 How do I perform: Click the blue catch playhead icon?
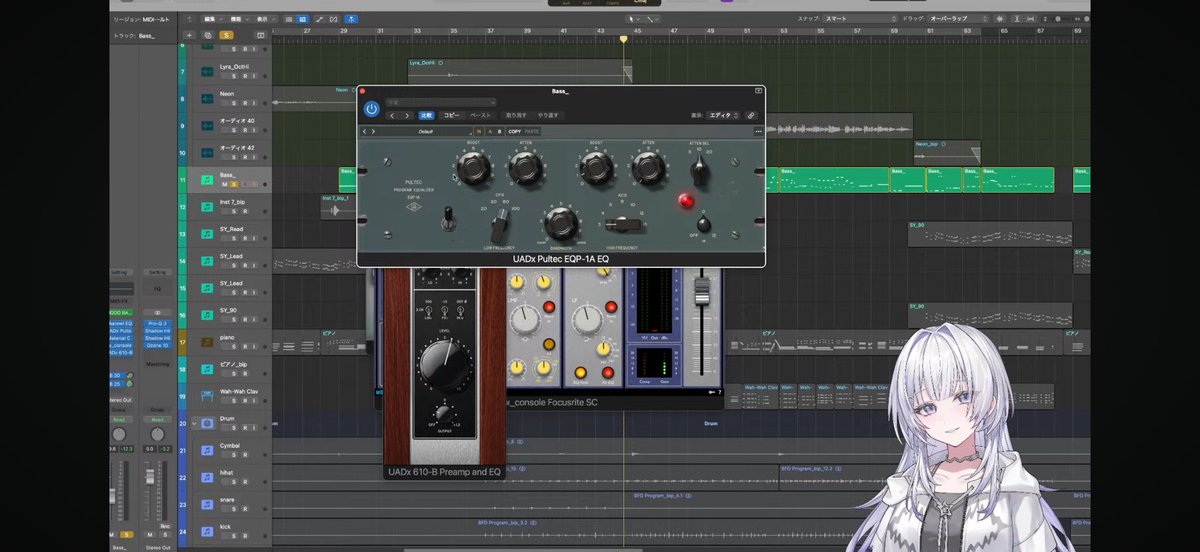[351, 18]
